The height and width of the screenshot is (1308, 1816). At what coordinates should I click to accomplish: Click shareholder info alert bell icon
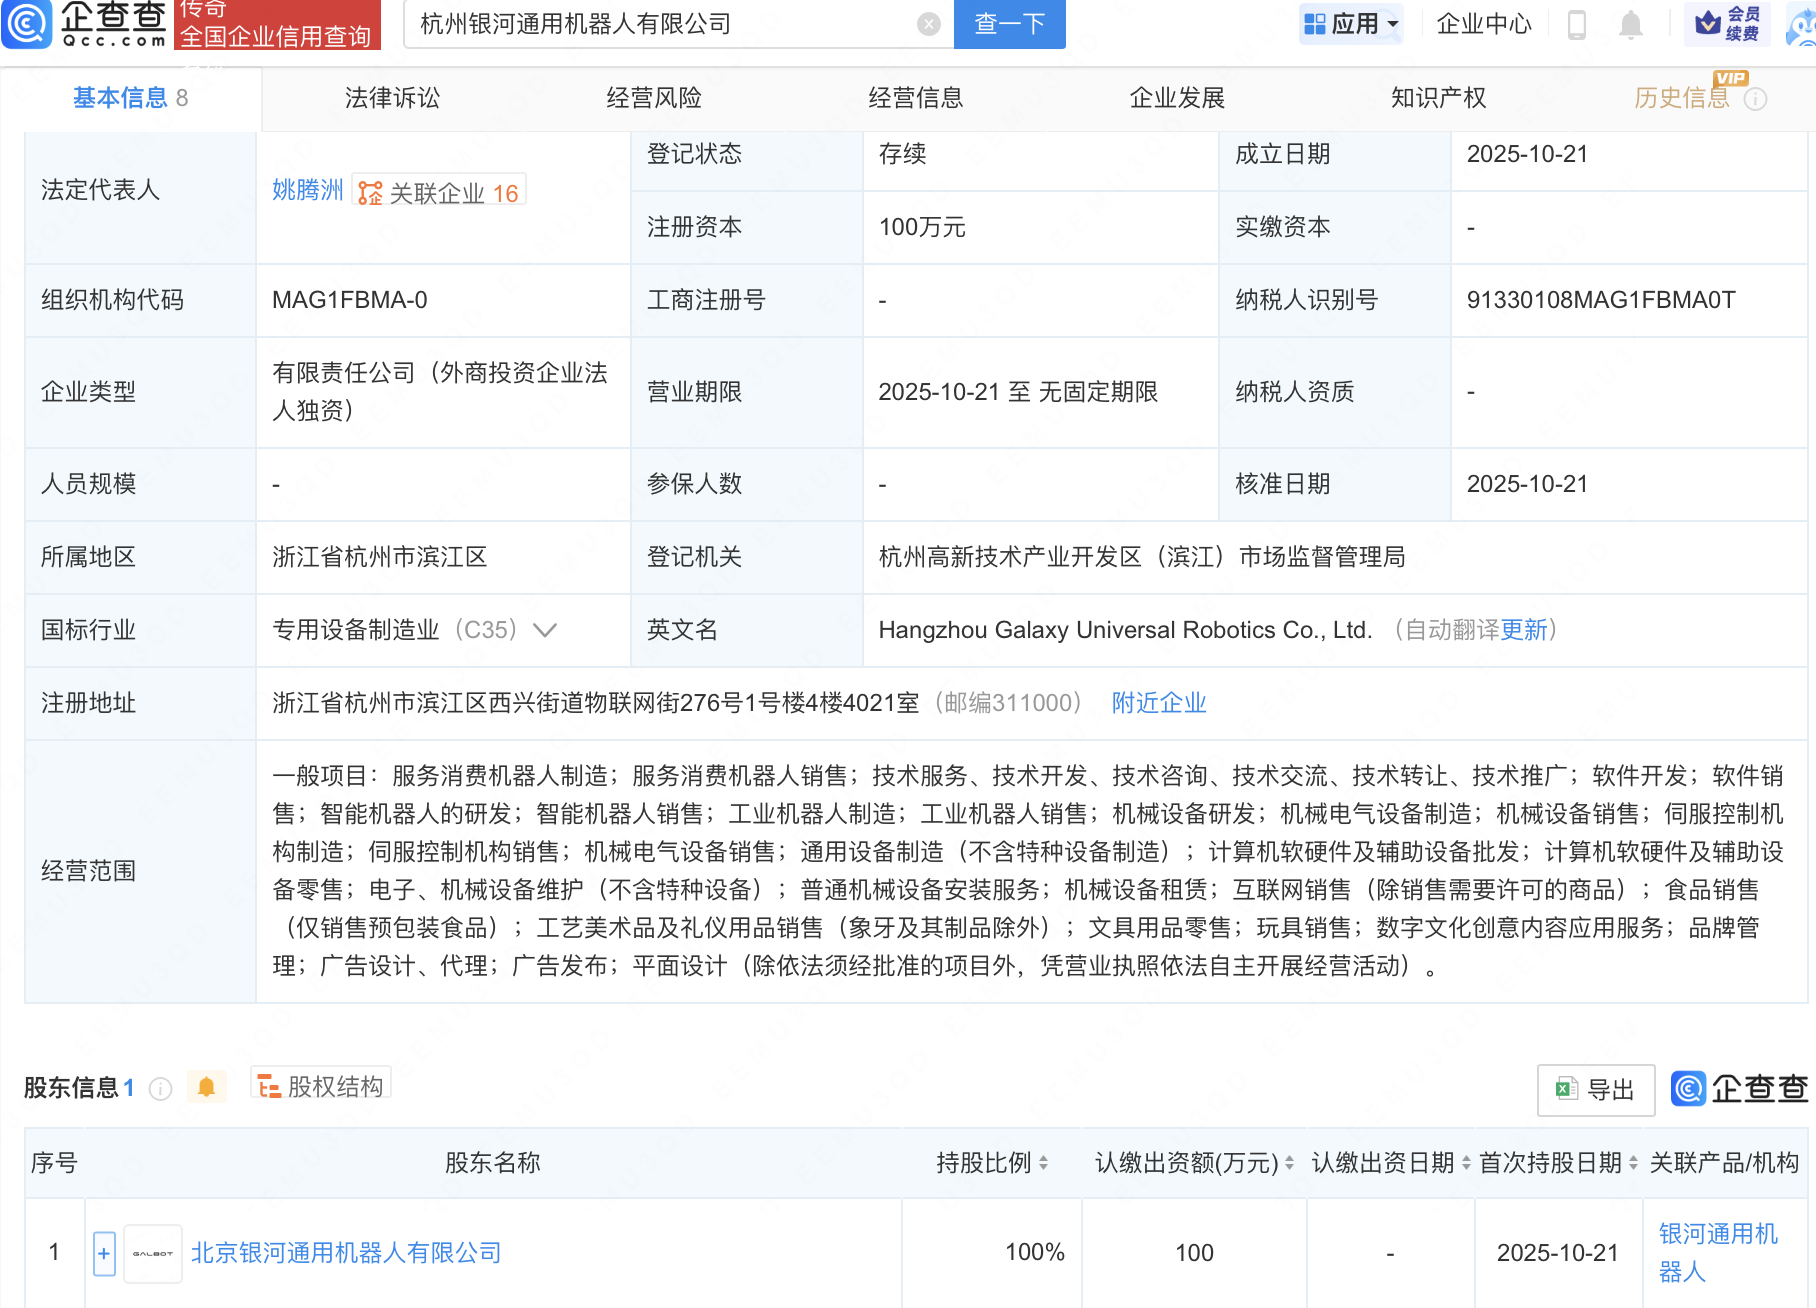point(207,1087)
